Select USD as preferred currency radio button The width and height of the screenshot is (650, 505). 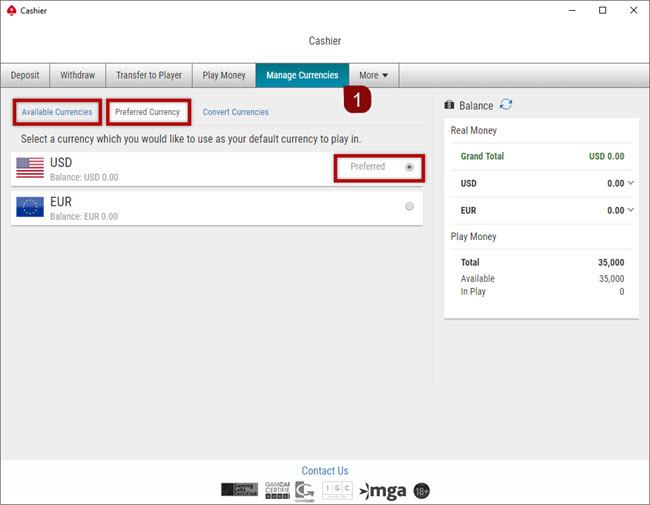[410, 167]
